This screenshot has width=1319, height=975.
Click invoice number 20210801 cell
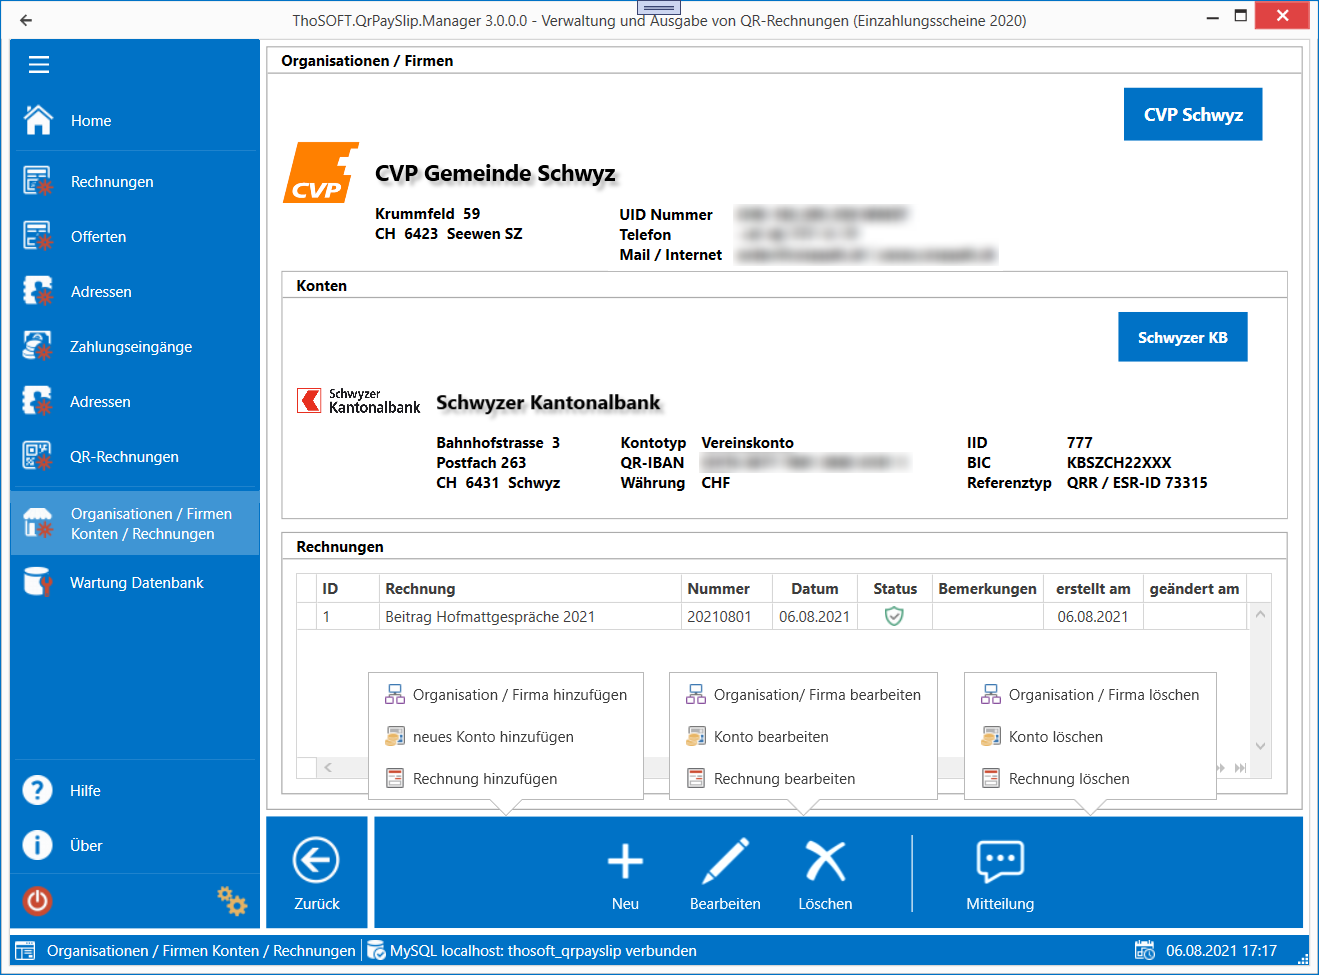(x=727, y=616)
